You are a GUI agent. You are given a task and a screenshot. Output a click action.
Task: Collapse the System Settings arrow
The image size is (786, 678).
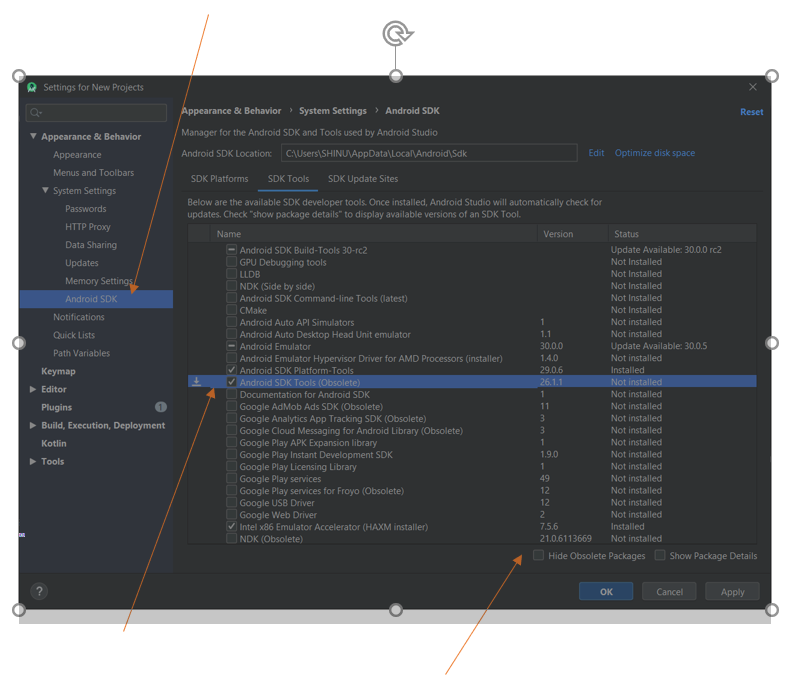(x=45, y=190)
